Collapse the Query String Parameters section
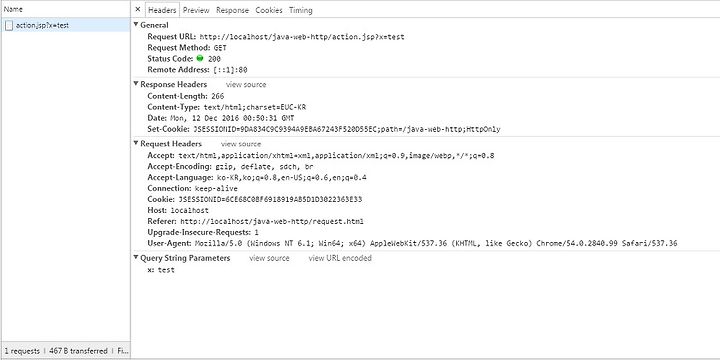720x360 pixels. [136, 258]
